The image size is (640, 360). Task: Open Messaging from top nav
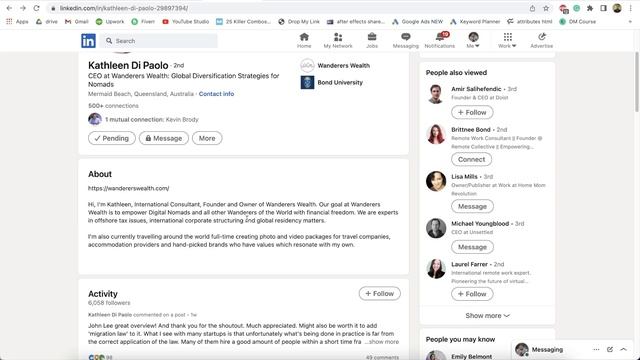(x=405, y=40)
